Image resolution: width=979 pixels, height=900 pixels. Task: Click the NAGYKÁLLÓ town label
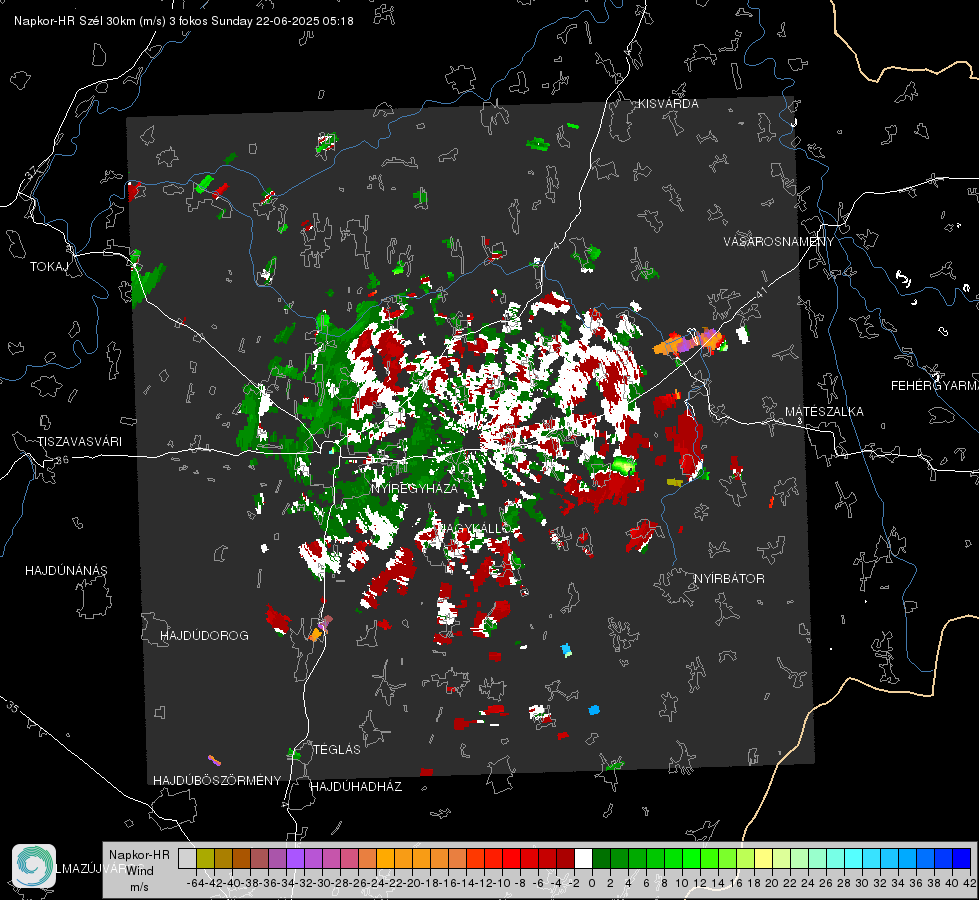point(475,529)
